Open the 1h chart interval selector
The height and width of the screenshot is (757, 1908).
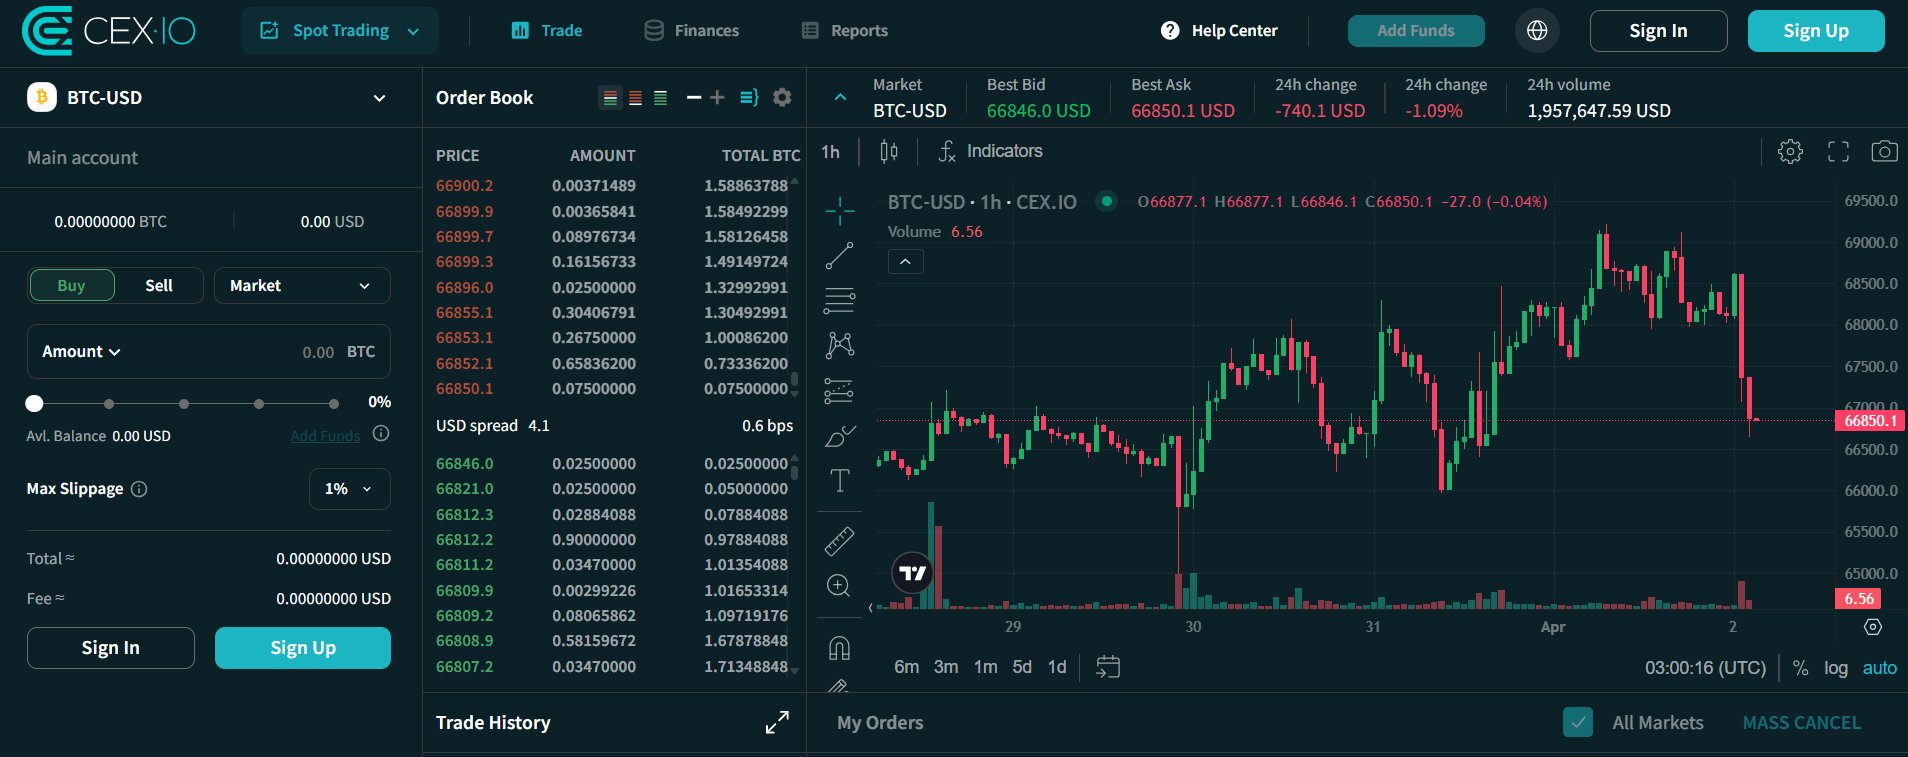831,151
